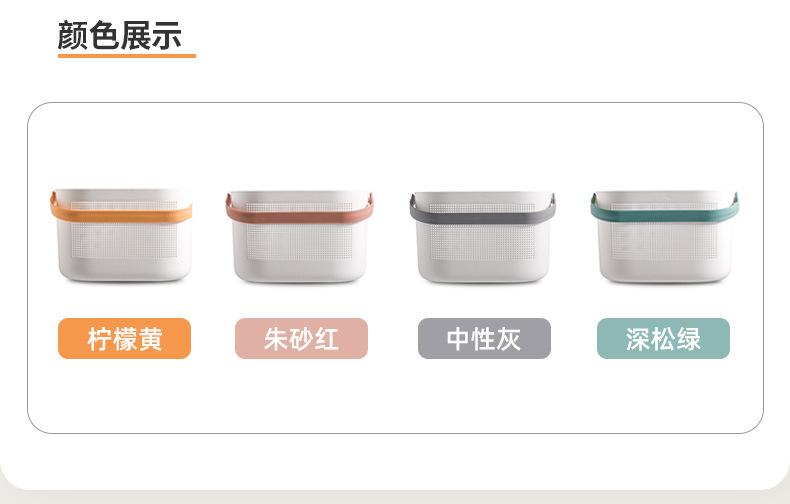This screenshot has width=790, height=504.
Task: Click the basket with gray handle
Action: [483, 237]
